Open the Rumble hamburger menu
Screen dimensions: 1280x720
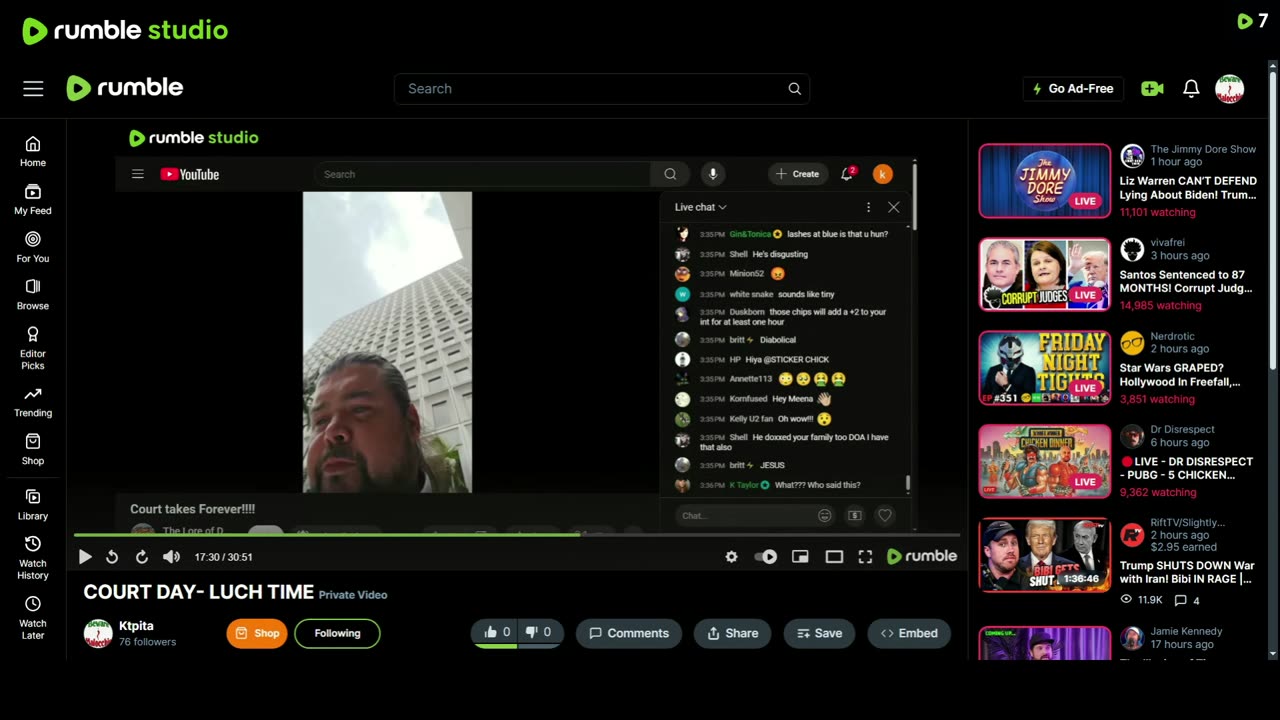33,89
